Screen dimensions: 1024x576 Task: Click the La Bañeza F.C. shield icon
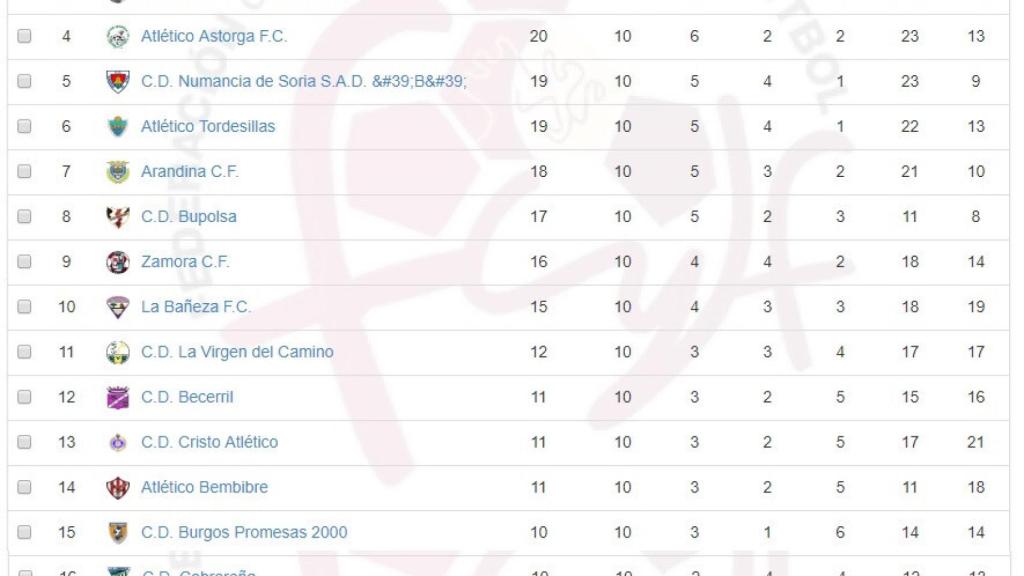tap(118, 307)
